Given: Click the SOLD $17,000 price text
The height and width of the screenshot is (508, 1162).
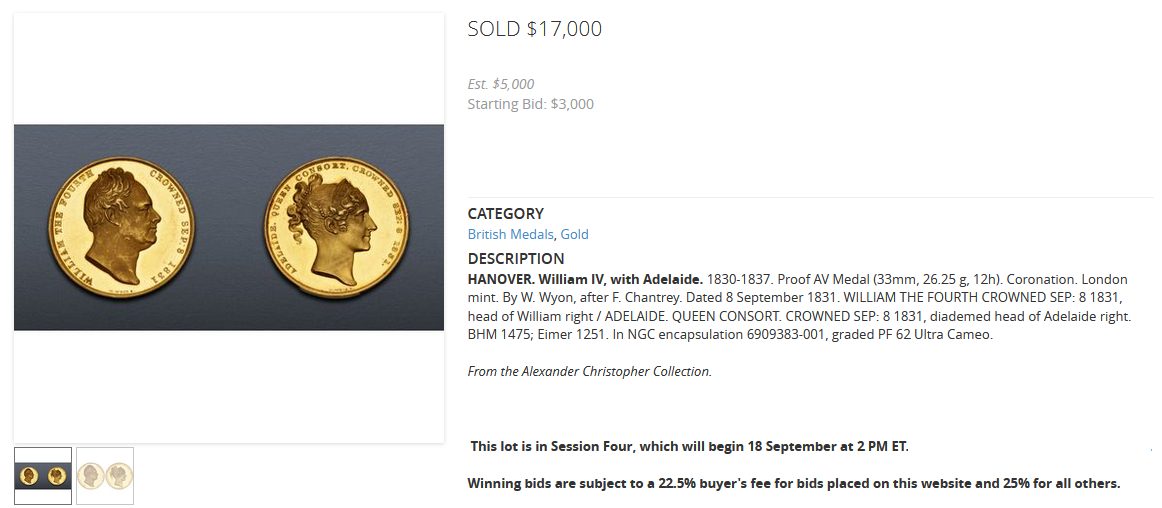Looking at the screenshot, I should coord(535,29).
